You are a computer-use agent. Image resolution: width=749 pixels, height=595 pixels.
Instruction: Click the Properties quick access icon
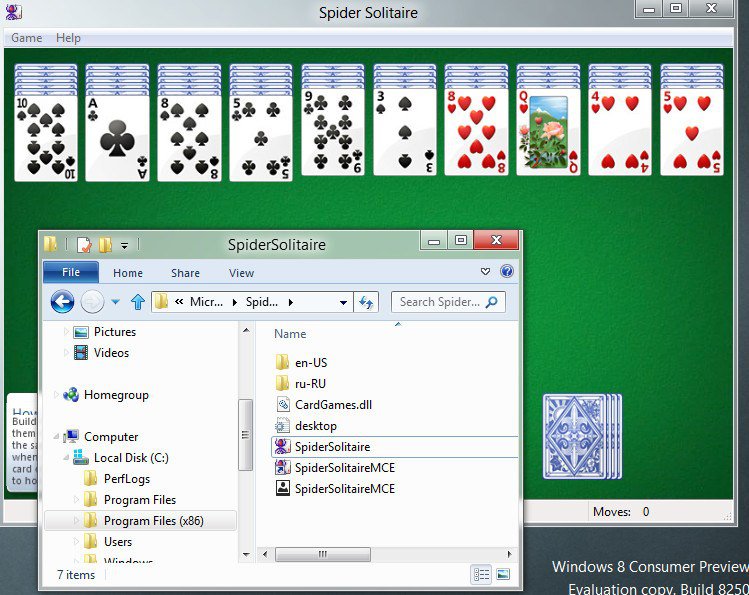(x=84, y=245)
